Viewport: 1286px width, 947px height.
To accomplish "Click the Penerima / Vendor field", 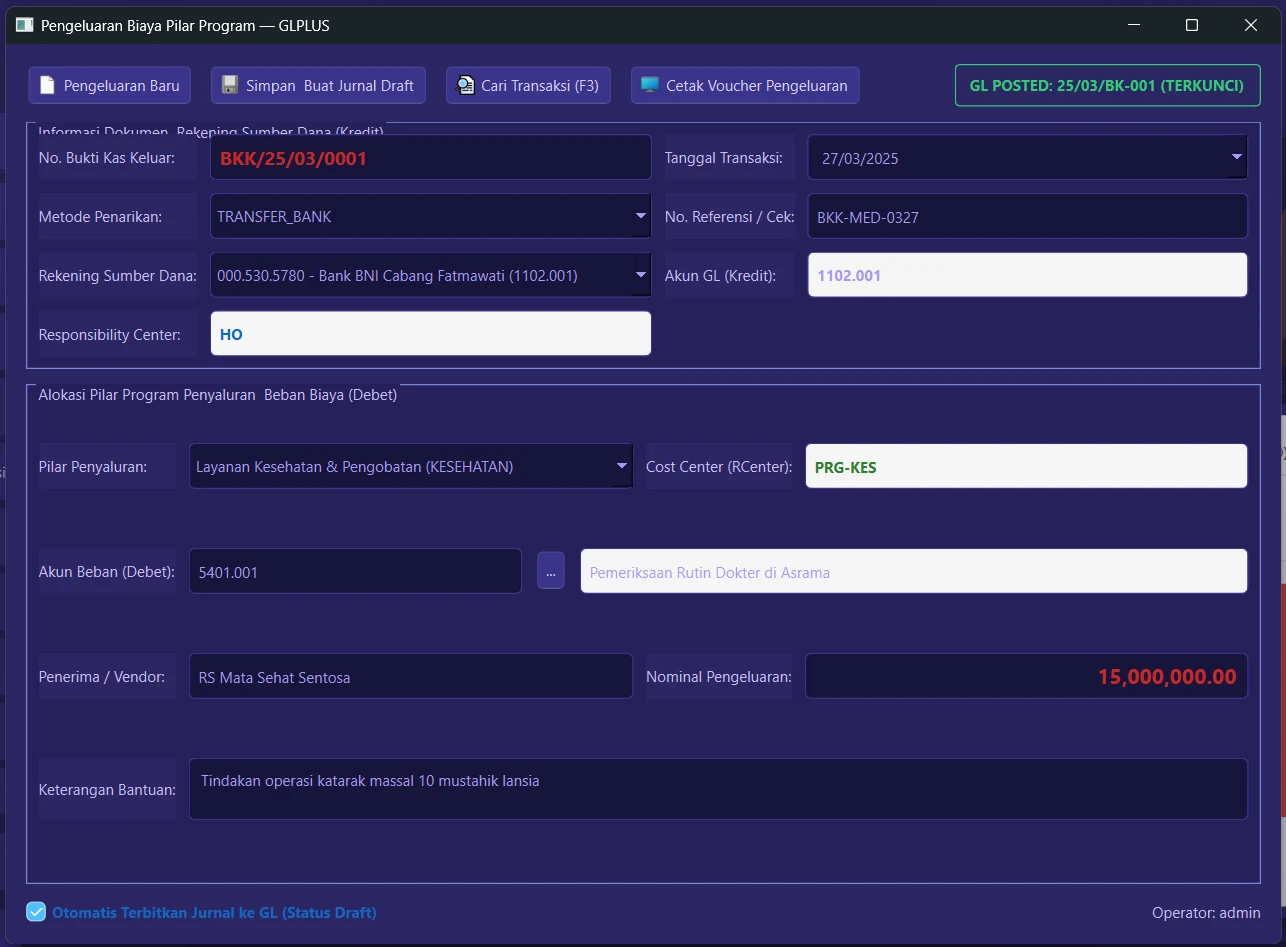I will click(x=411, y=676).
